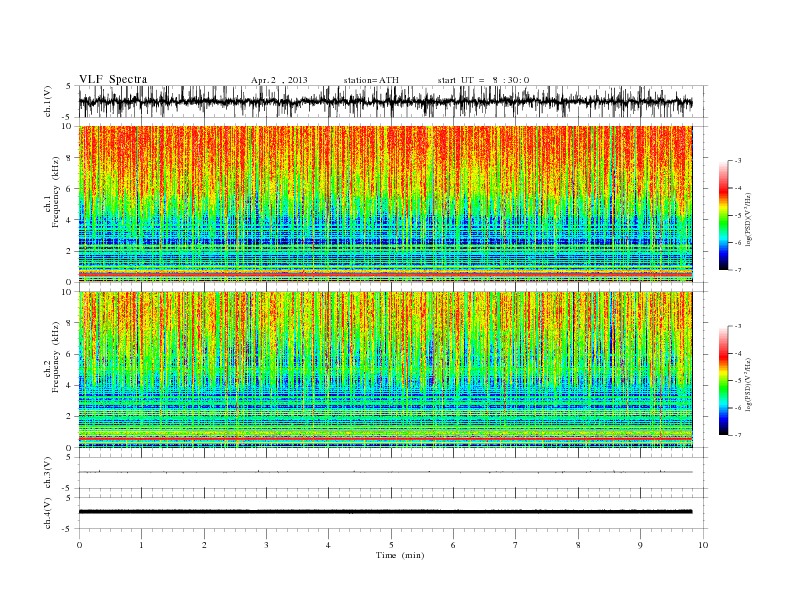Click inside the ch.2 spectrogram panel
792x612 pixels.
point(385,370)
